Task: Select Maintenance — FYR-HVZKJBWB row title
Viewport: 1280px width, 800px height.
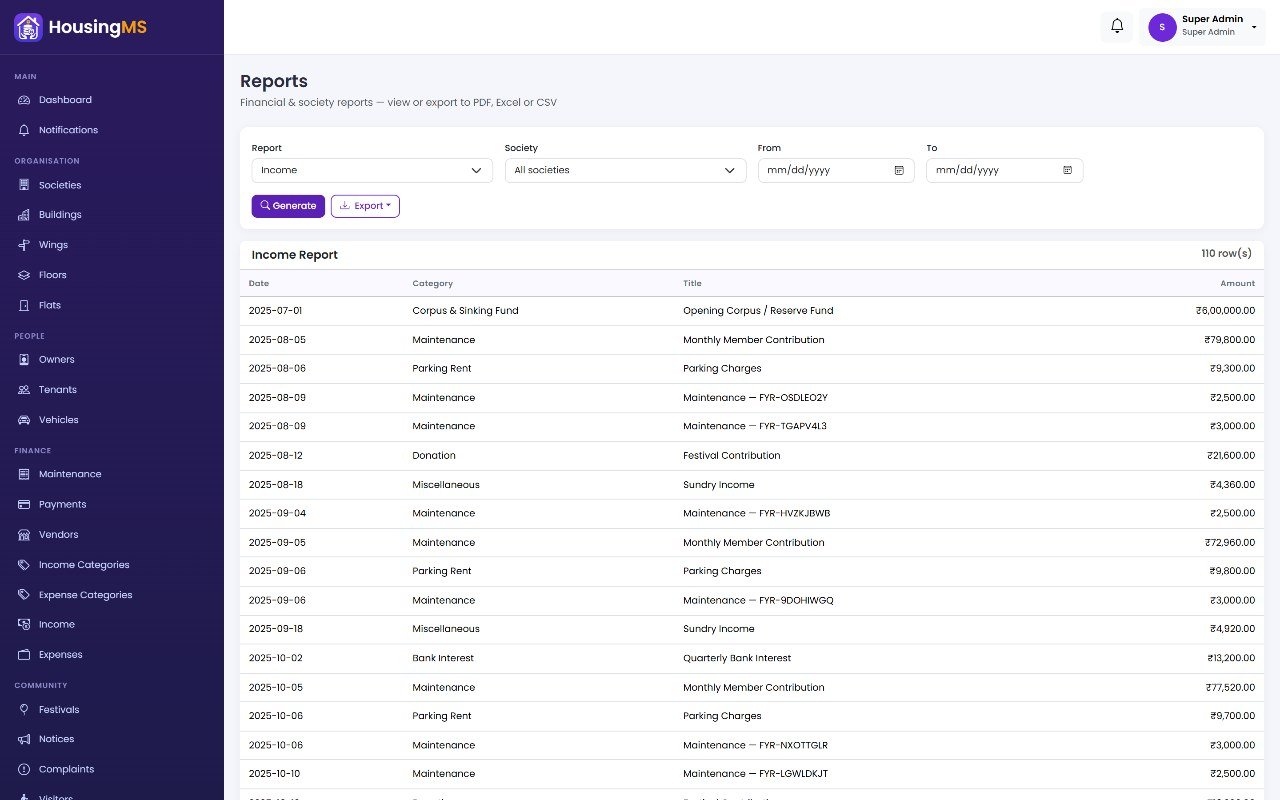Action: pos(756,514)
